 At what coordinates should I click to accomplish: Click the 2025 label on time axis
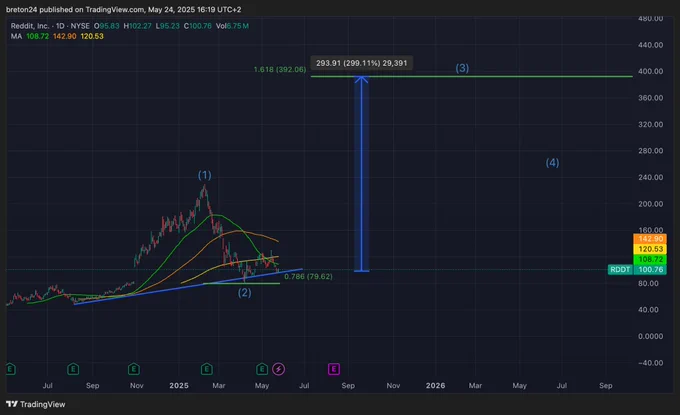pyautogui.click(x=179, y=386)
